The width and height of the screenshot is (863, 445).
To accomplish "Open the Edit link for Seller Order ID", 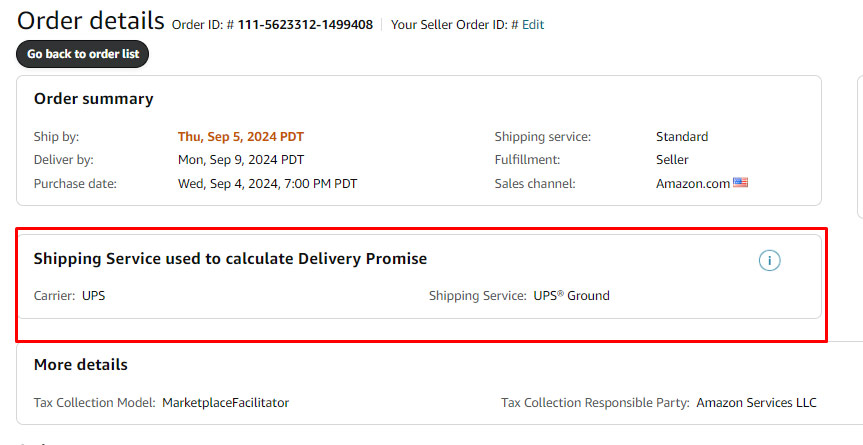I will [x=533, y=25].
